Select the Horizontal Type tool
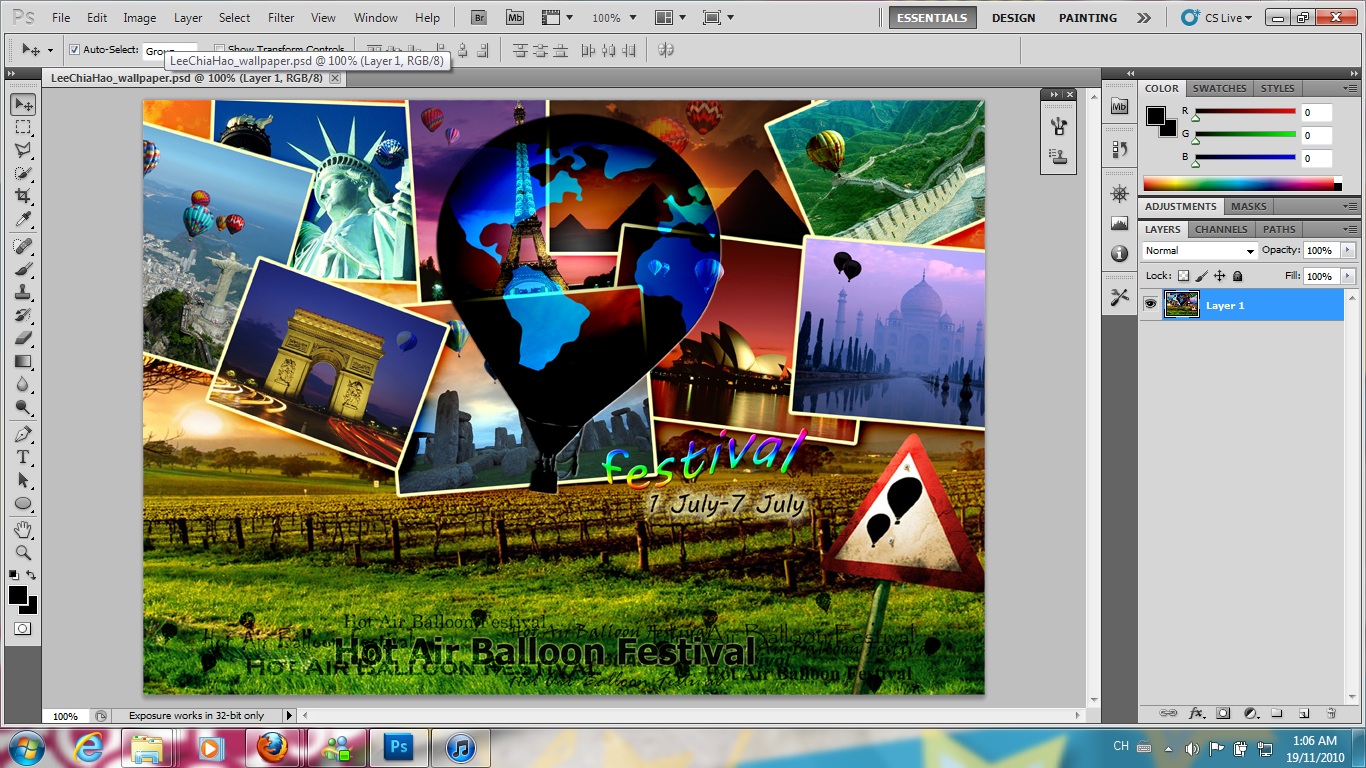Image resolution: width=1366 pixels, height=768 pixels. click(23, 456)
